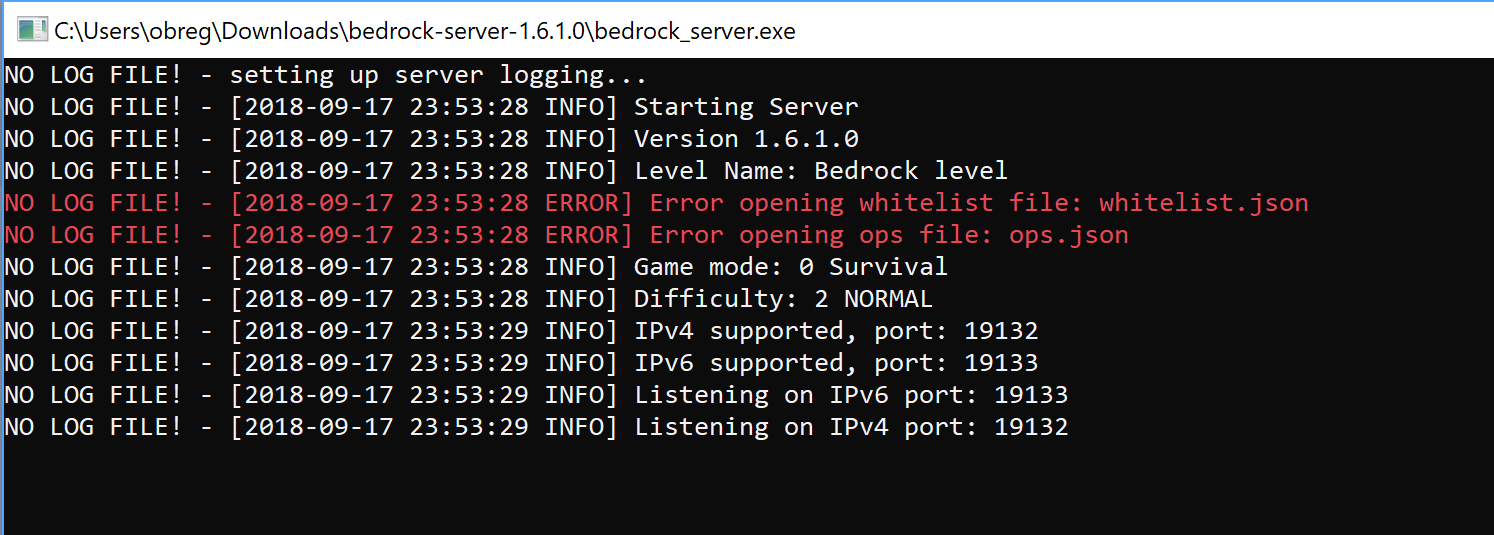Click the timestamp on the last log line
Image resolution: width=1494 pixels, height=535 pixels.
coord(386,427)
